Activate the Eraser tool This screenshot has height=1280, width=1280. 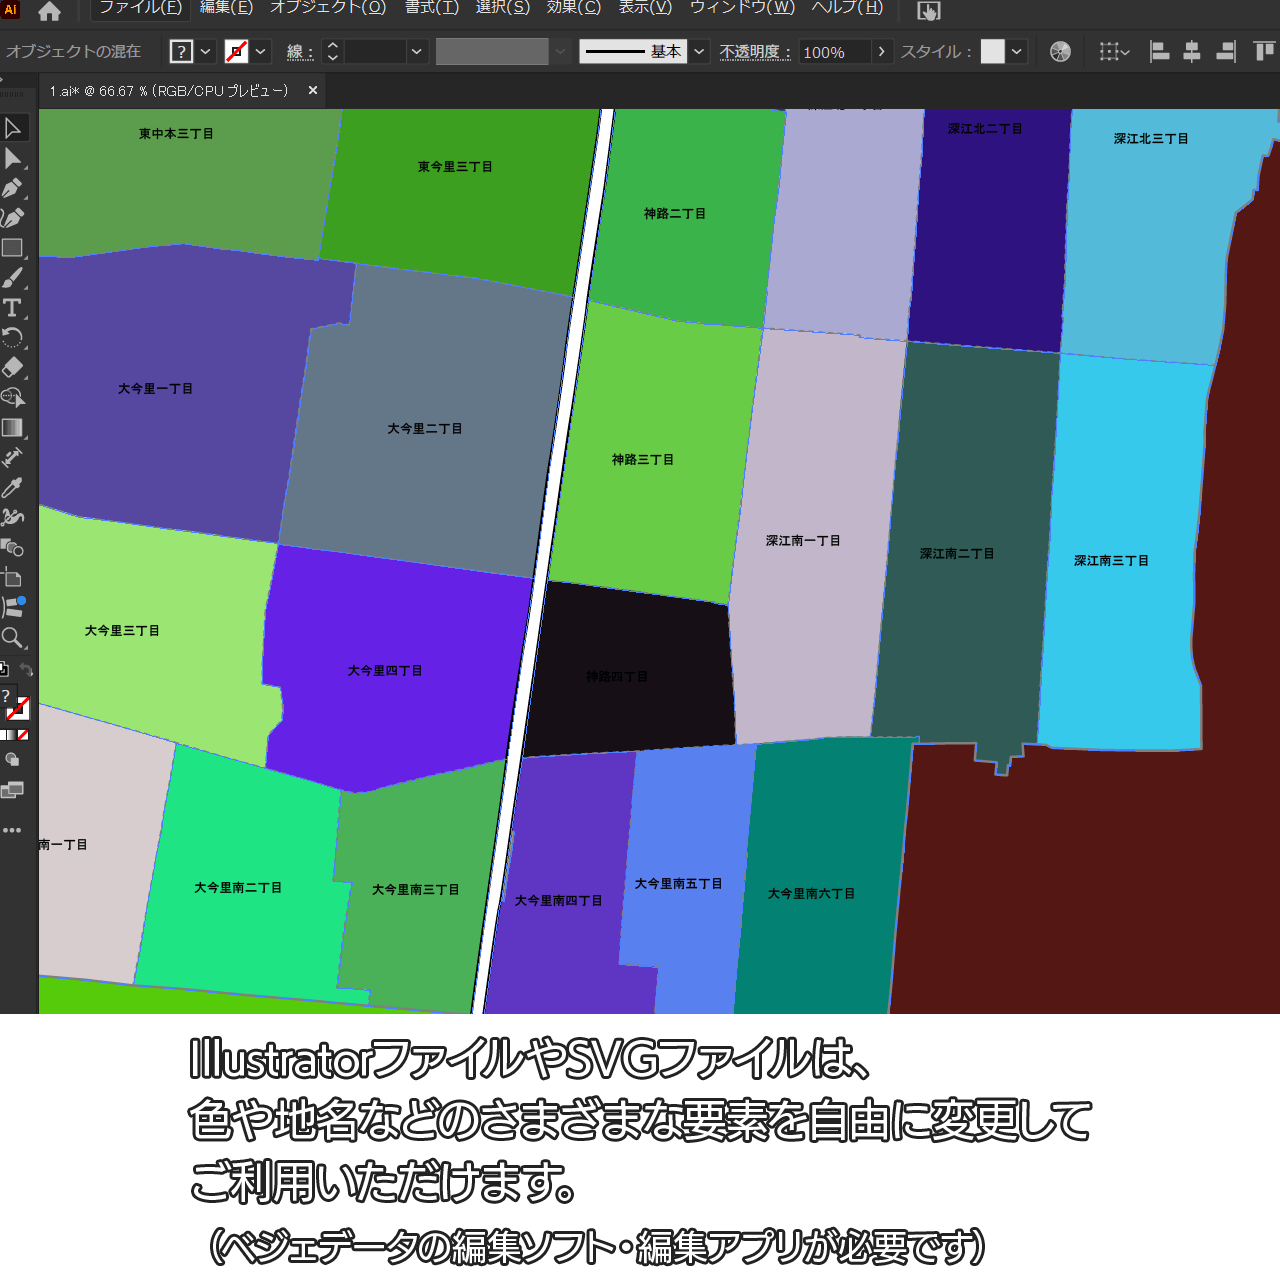(x=13, y=367)
